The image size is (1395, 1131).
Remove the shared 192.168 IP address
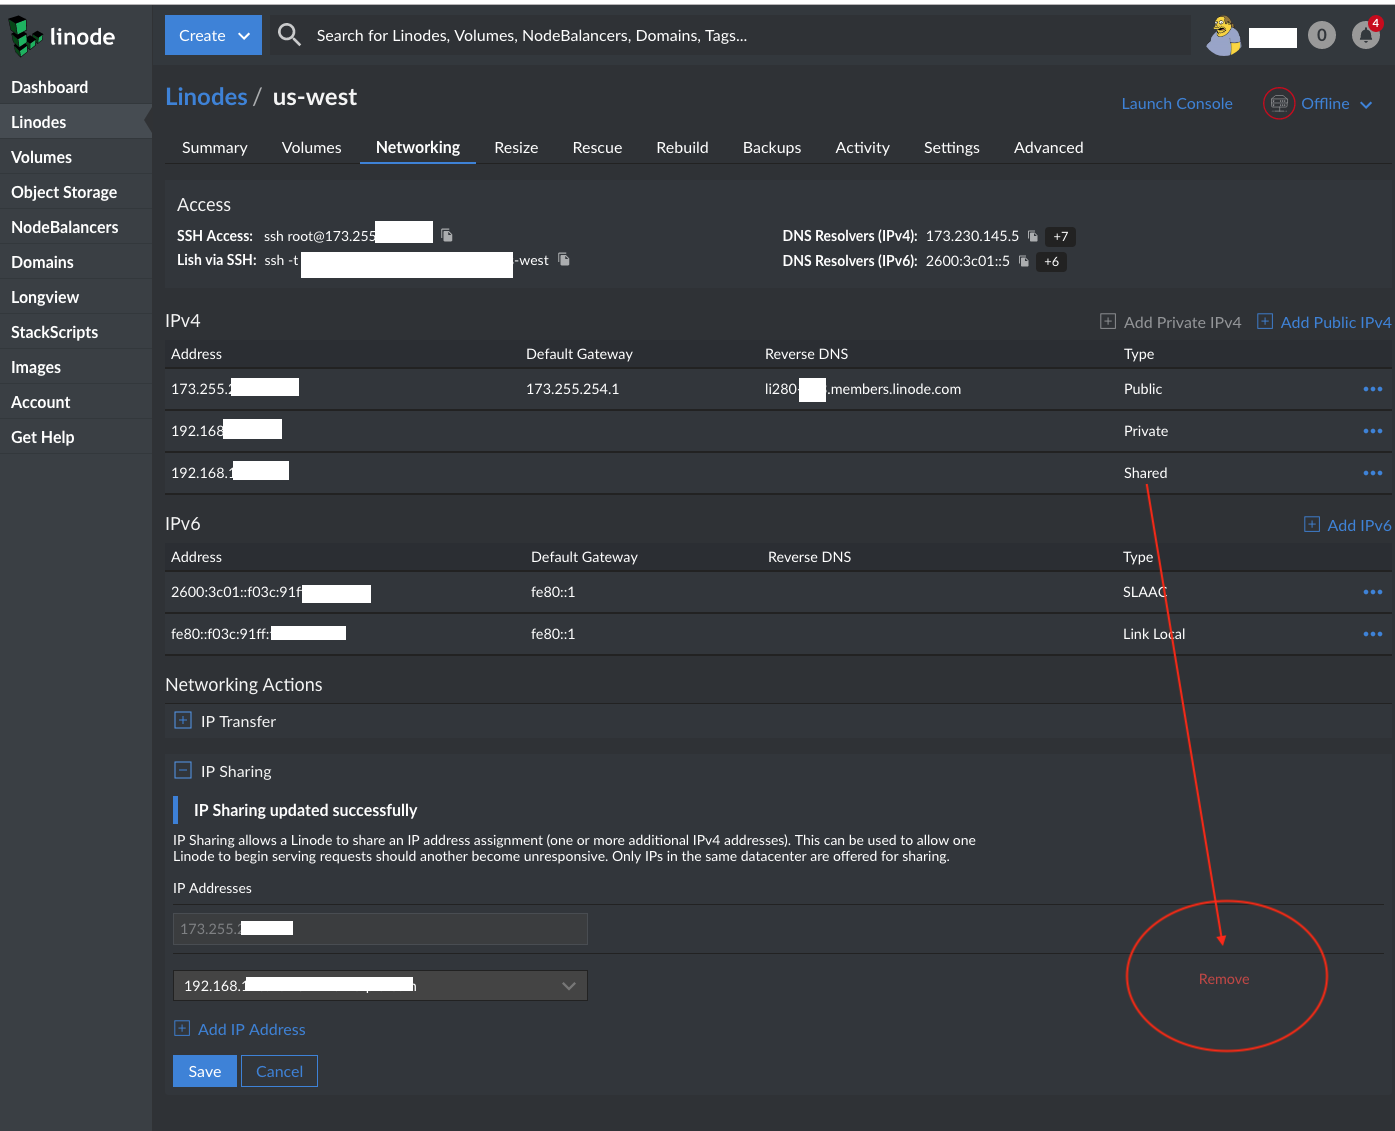(x=1224, y=979)
